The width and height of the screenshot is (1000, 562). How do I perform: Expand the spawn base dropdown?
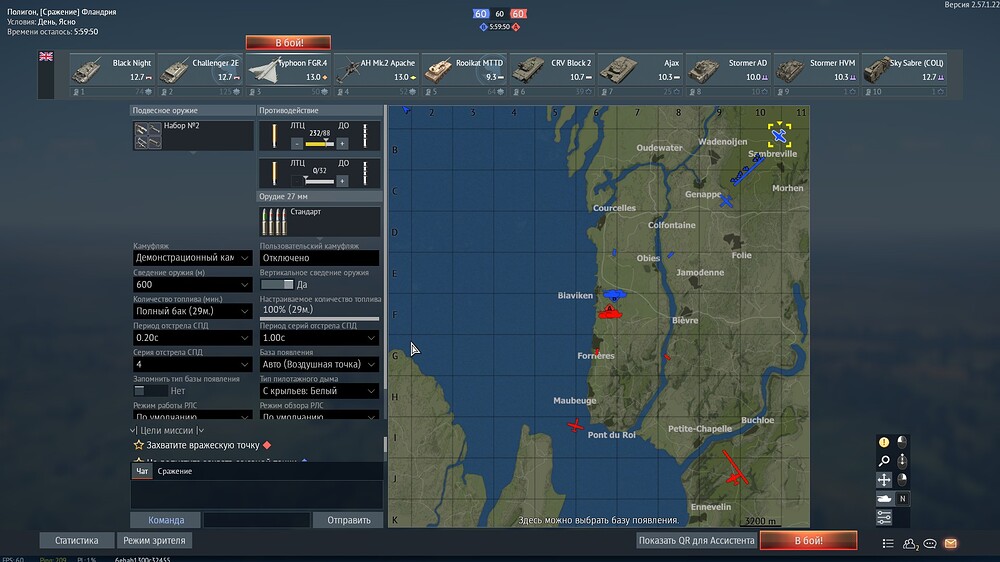pyautogui.click(x=319, y=364)
